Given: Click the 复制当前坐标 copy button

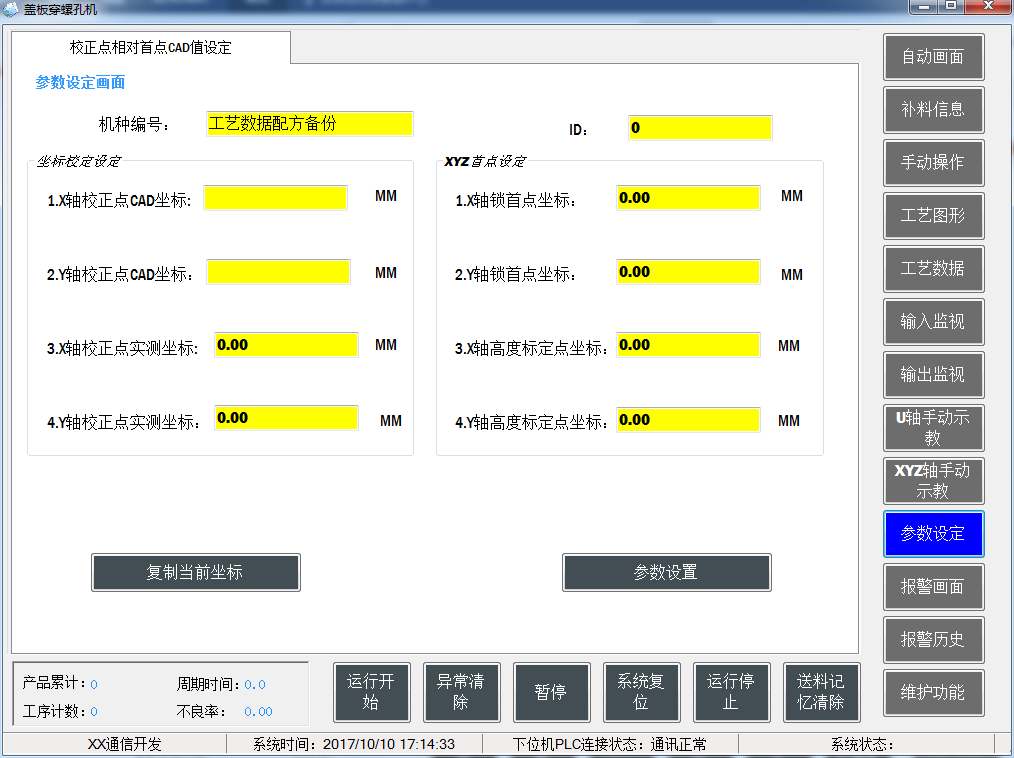Looking at the screenshot, I should [195, 572].
